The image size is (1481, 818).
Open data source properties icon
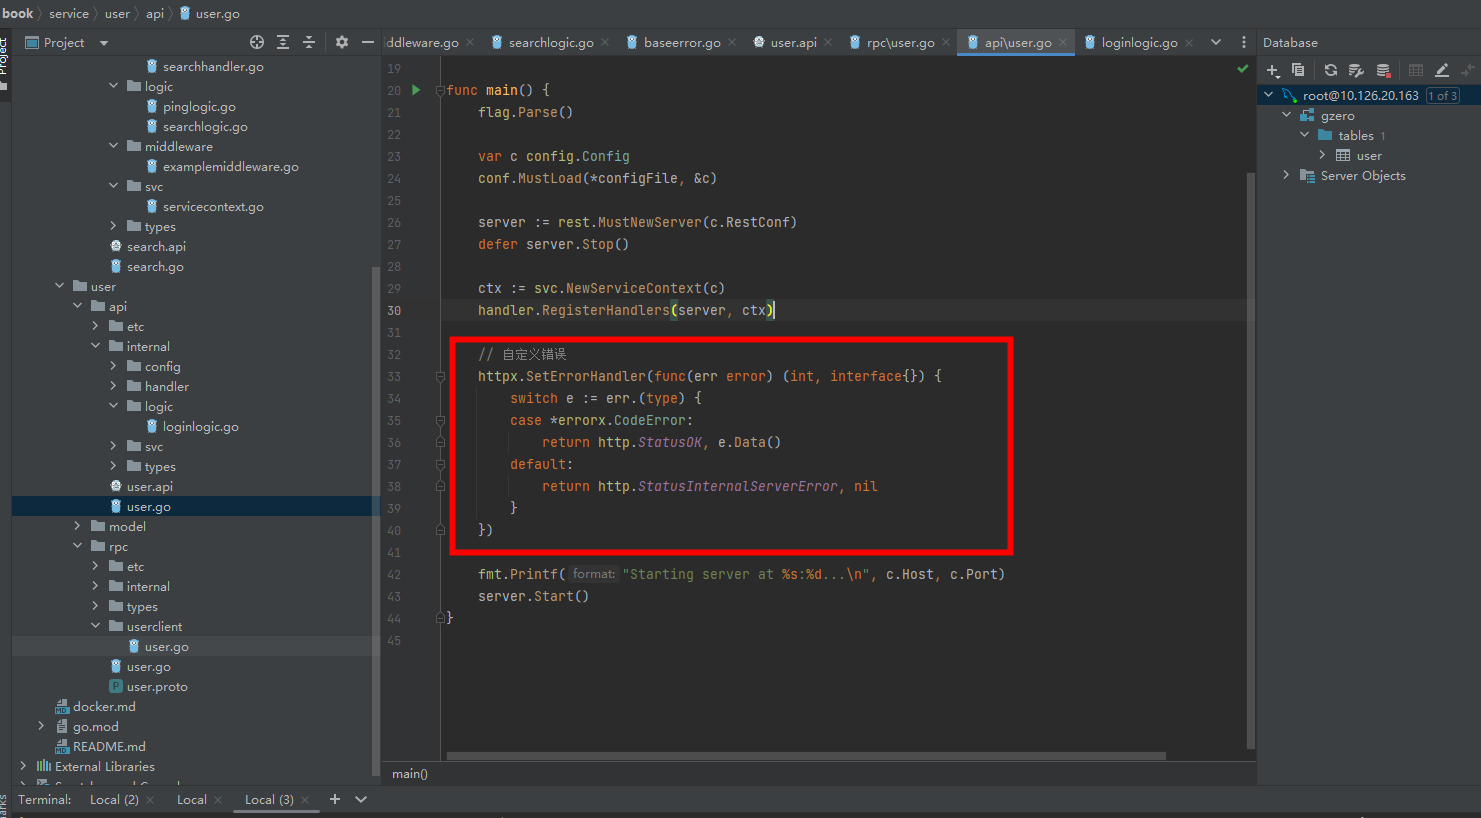[1356, 70]
